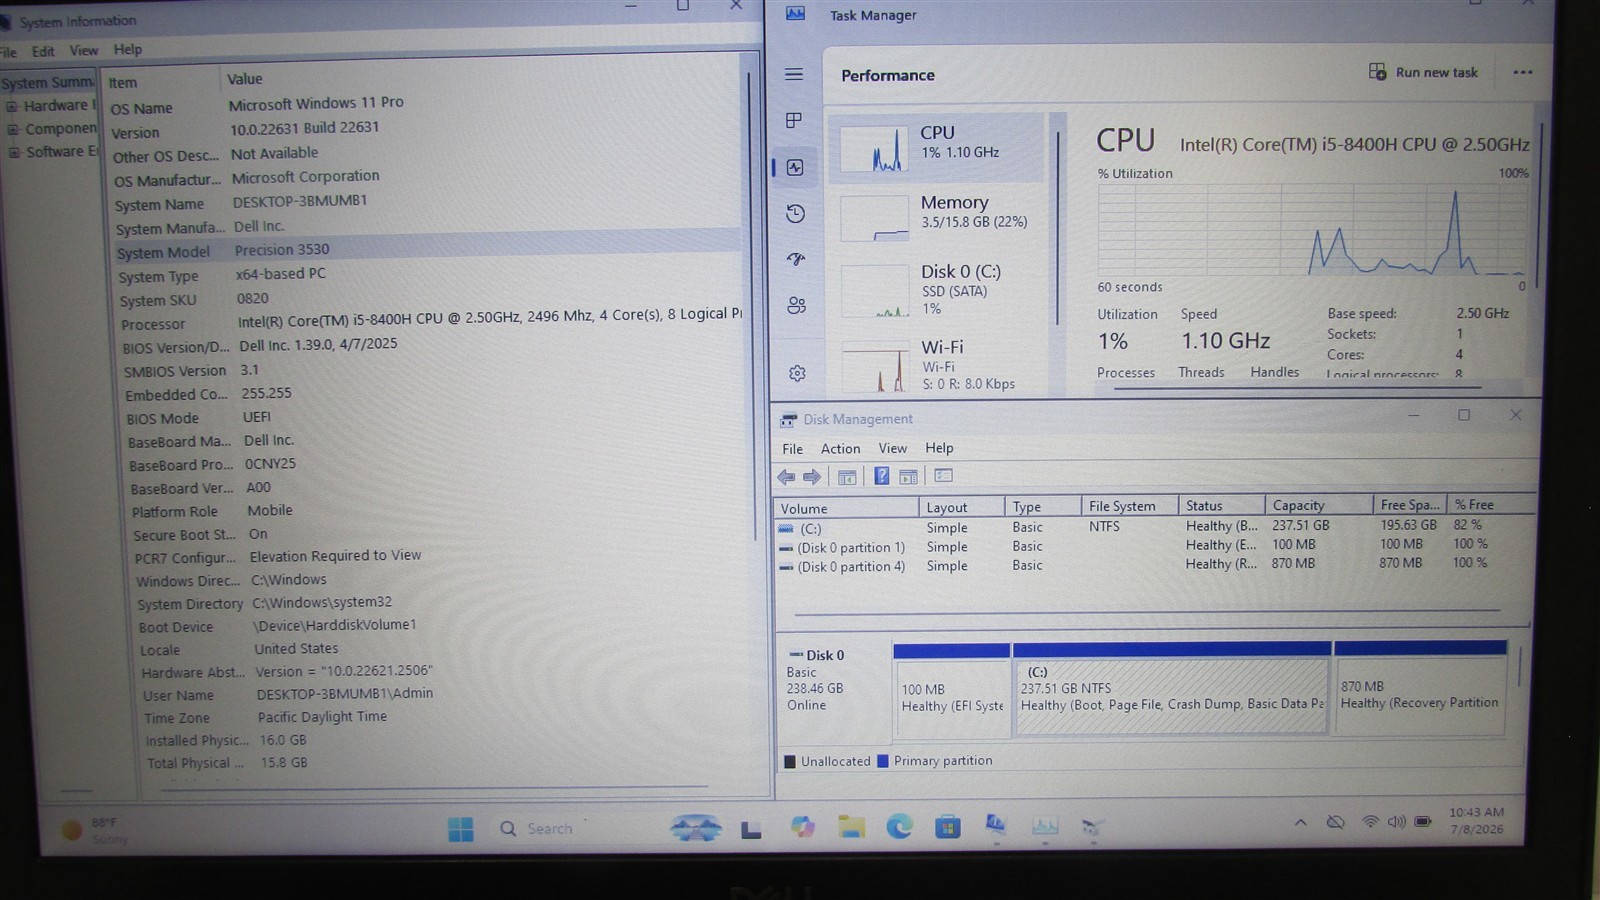The image size is (1600, 900).
Task: Open Microsoft Store from taskbar
Action: 947,826
